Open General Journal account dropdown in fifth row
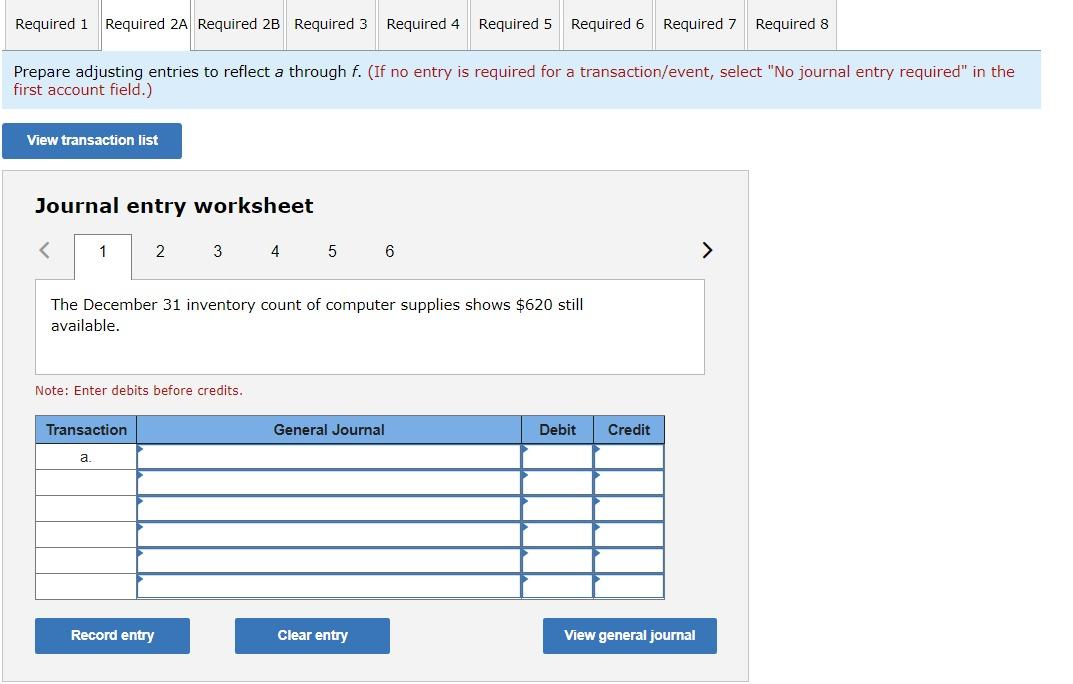 point(329,561)
